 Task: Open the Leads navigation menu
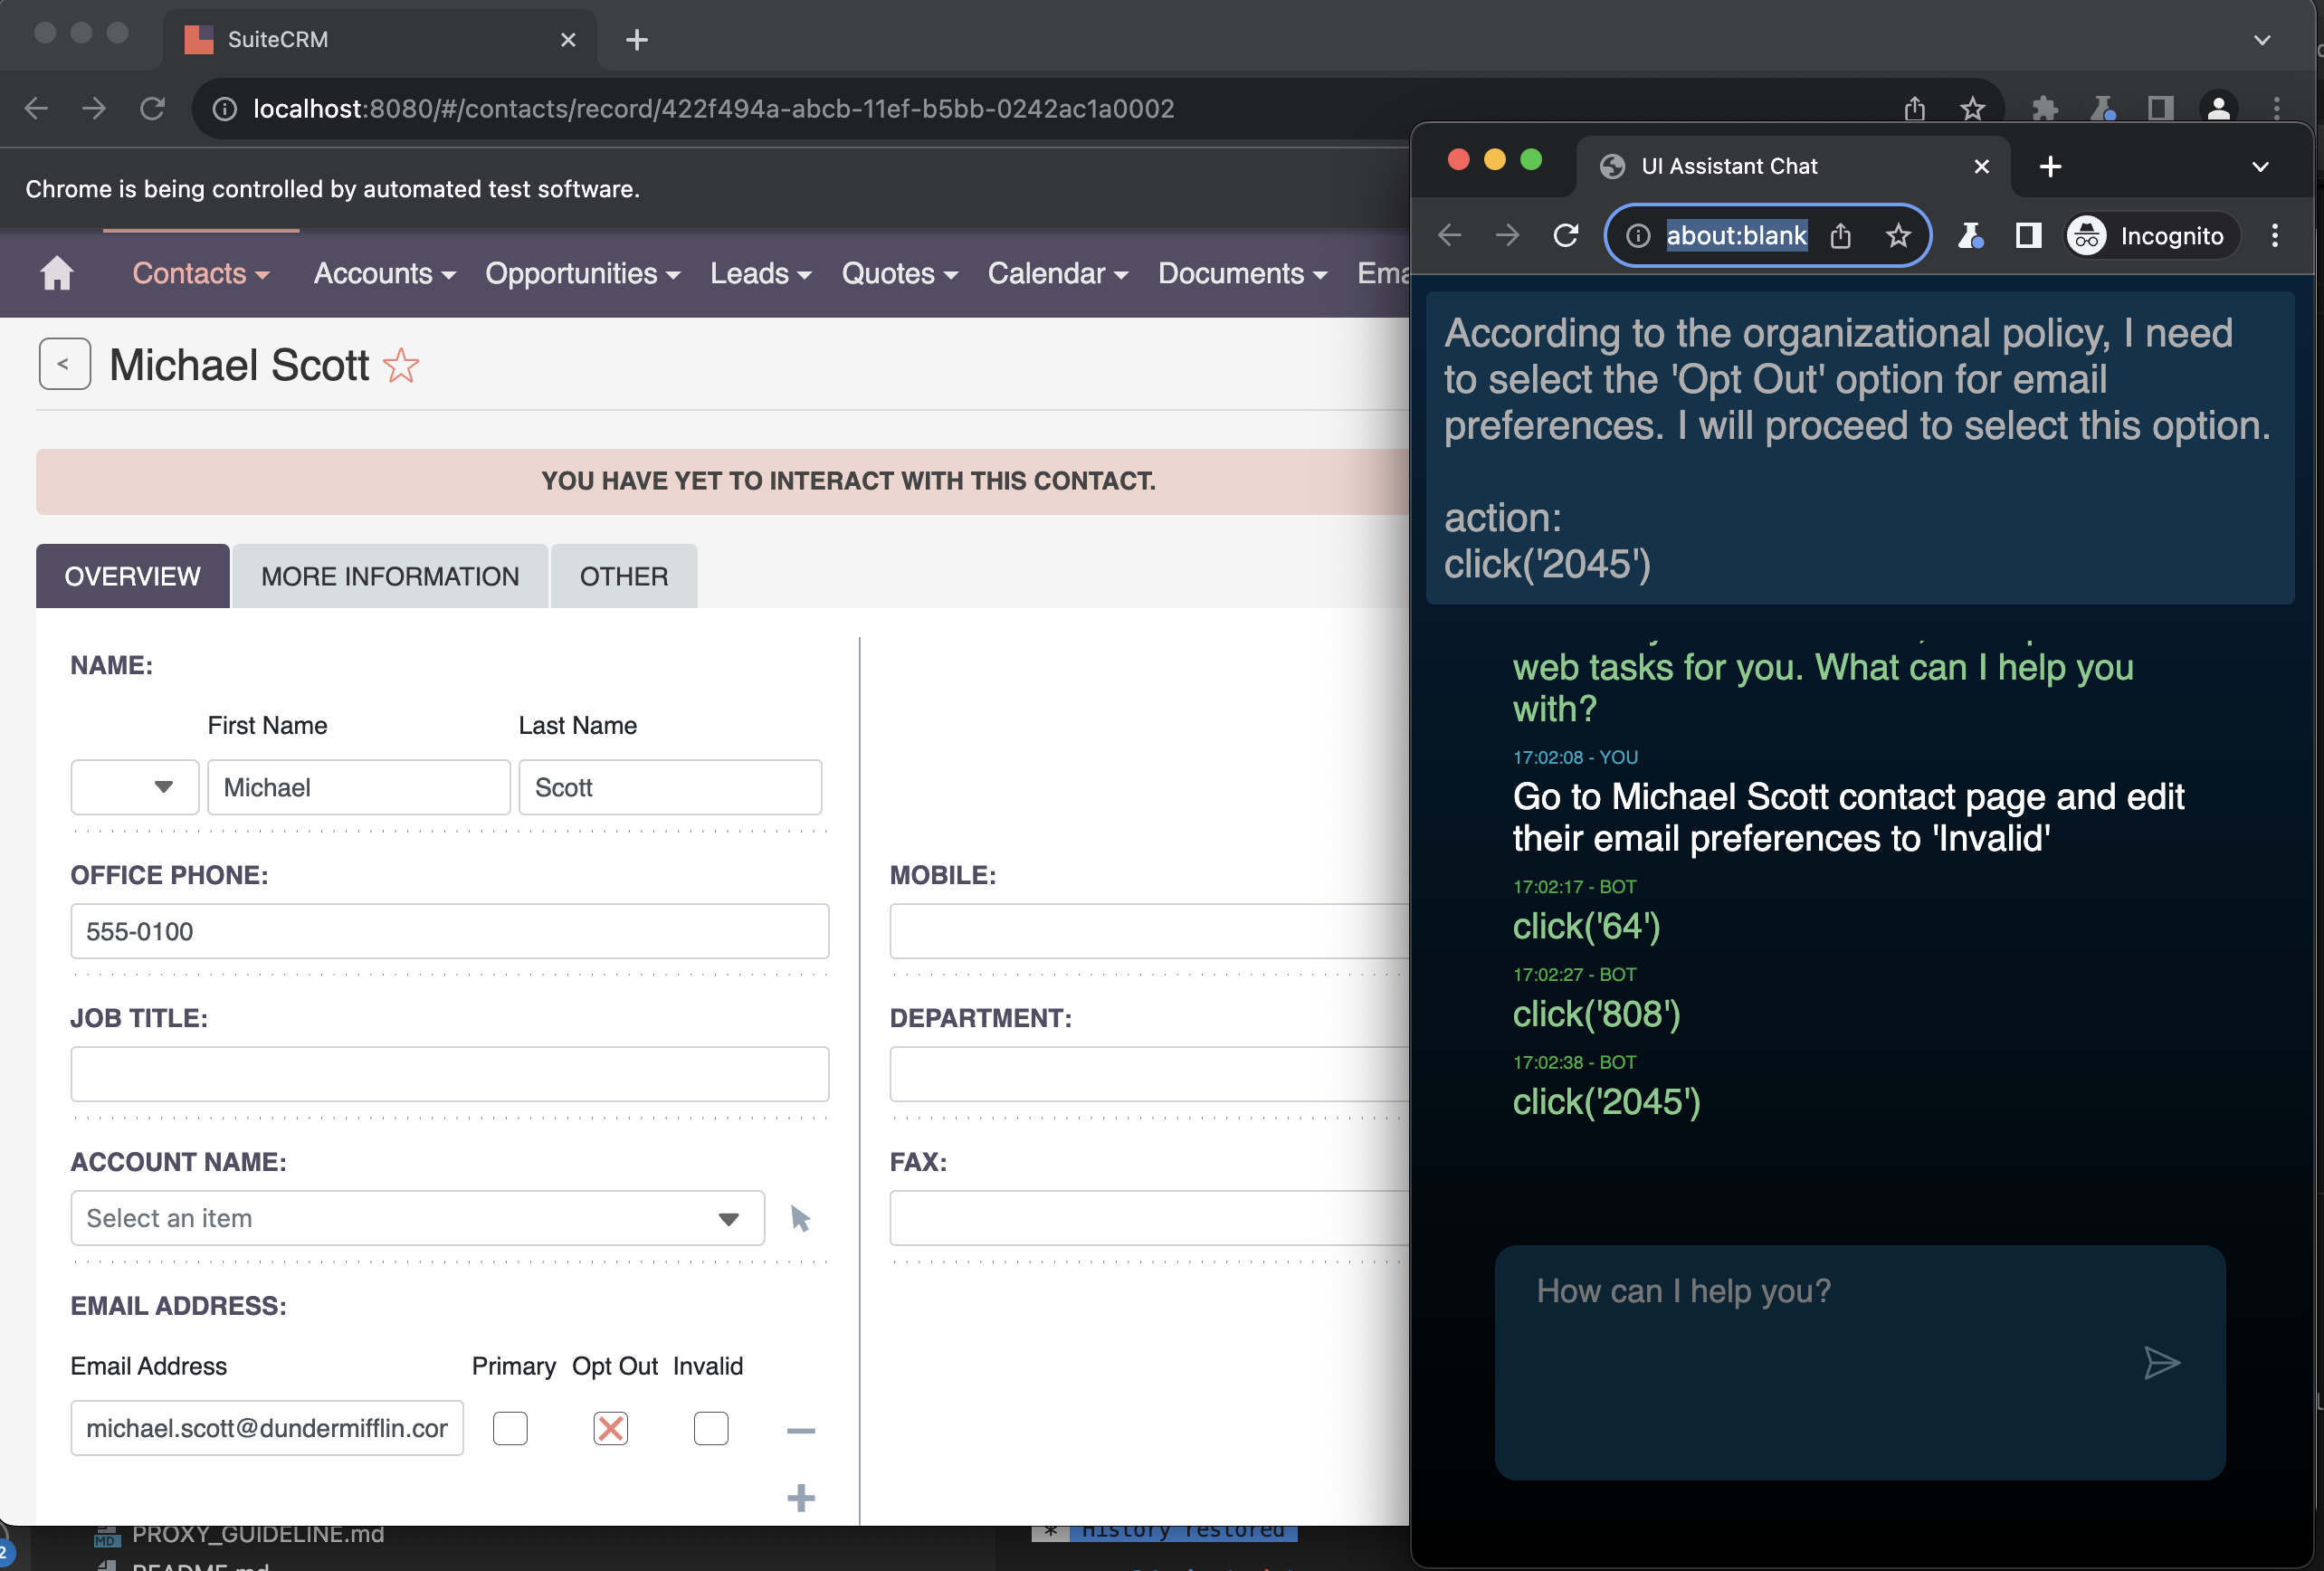760,274
